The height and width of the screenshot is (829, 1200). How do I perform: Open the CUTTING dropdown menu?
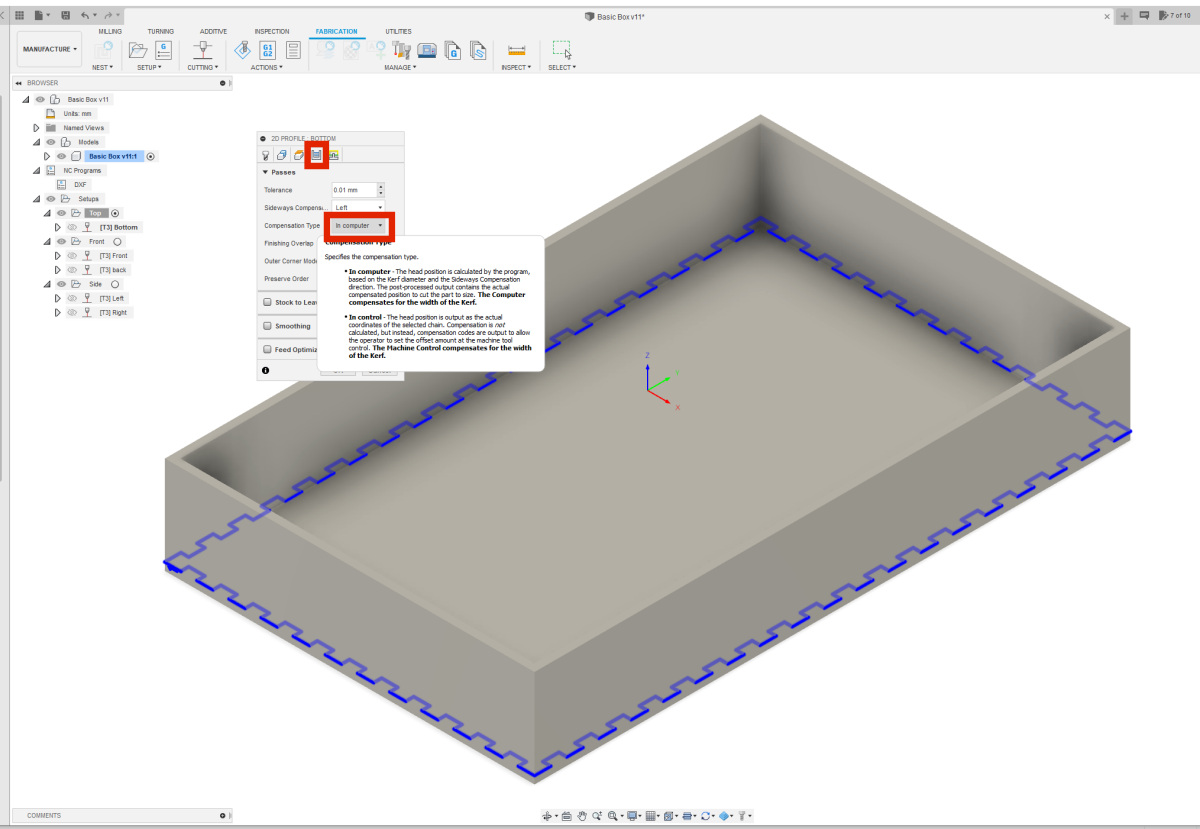[201, 67]
